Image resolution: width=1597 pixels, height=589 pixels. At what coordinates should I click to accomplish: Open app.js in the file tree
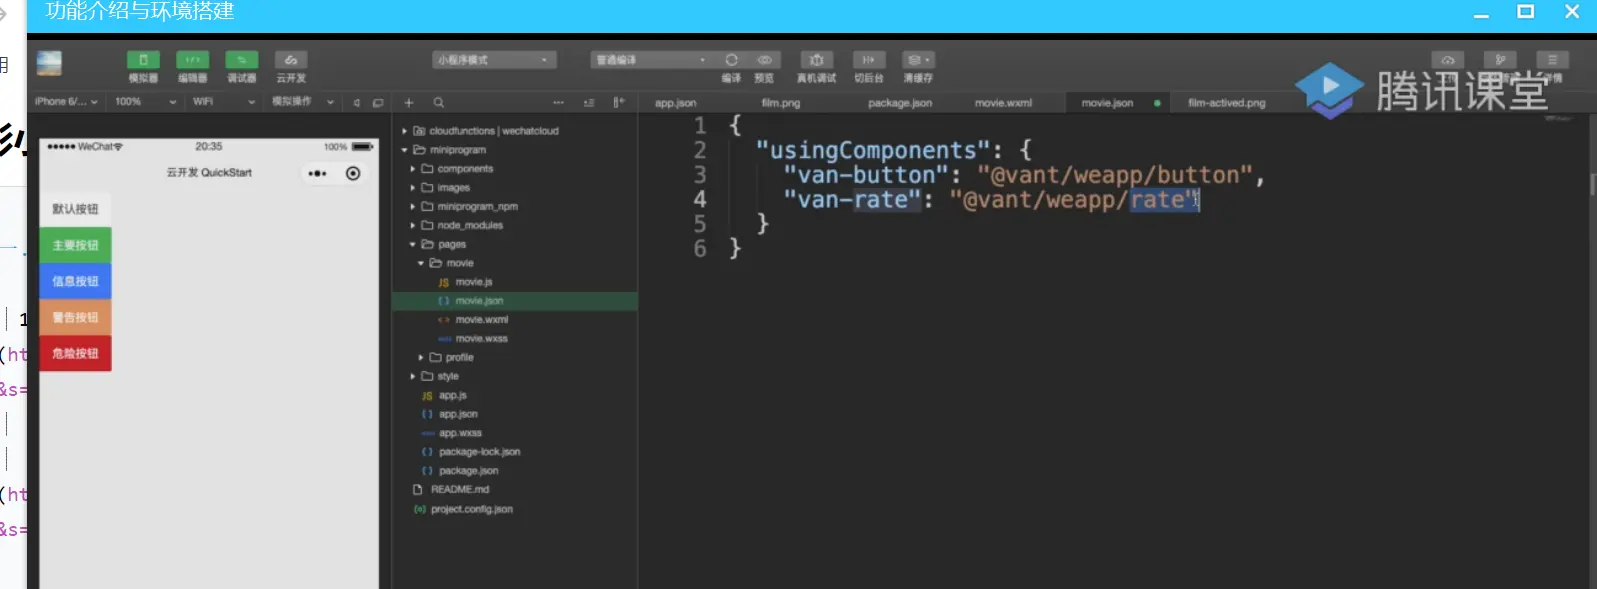[x=452, y=396]
